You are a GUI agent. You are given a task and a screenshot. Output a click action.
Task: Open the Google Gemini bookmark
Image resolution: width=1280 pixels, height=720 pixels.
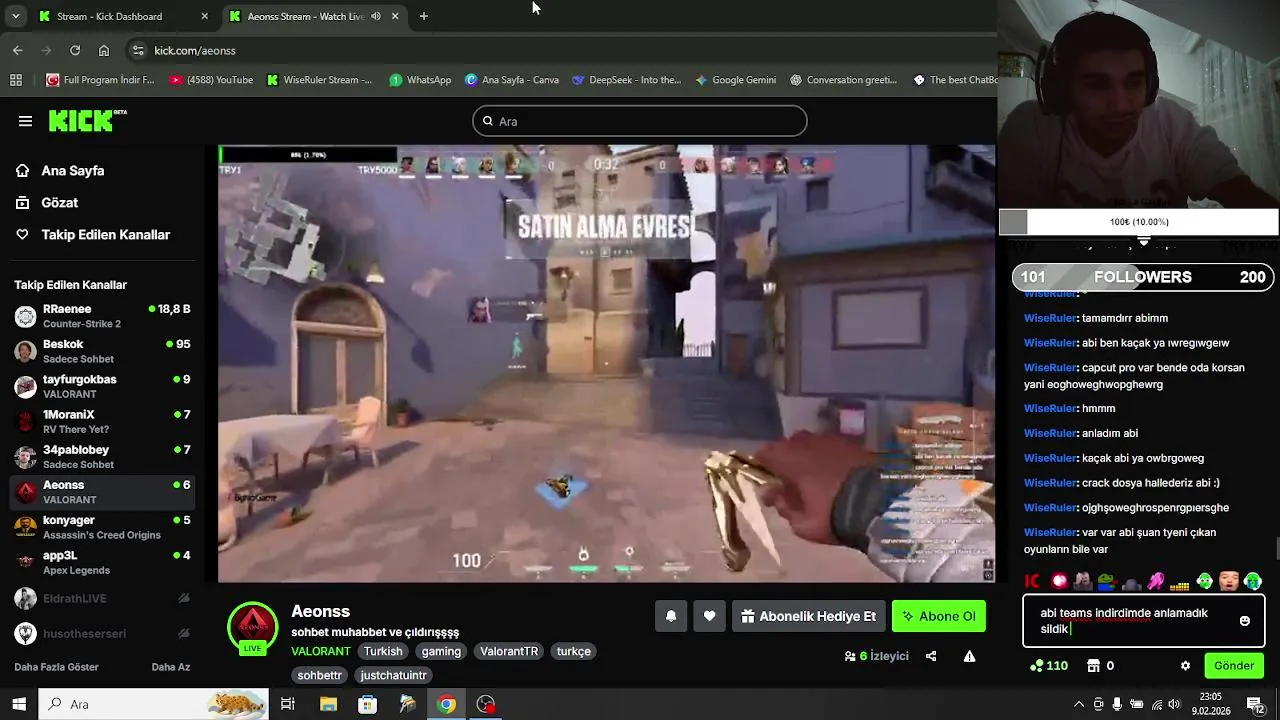pyautogui.click(x=735, y=80)
